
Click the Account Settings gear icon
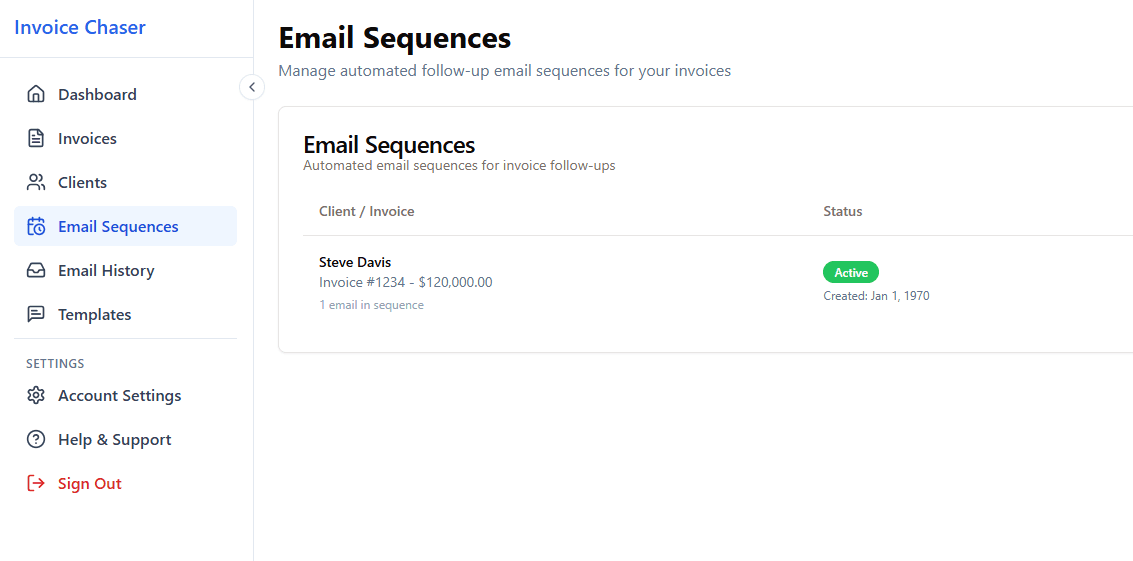[x=36, y=396]
